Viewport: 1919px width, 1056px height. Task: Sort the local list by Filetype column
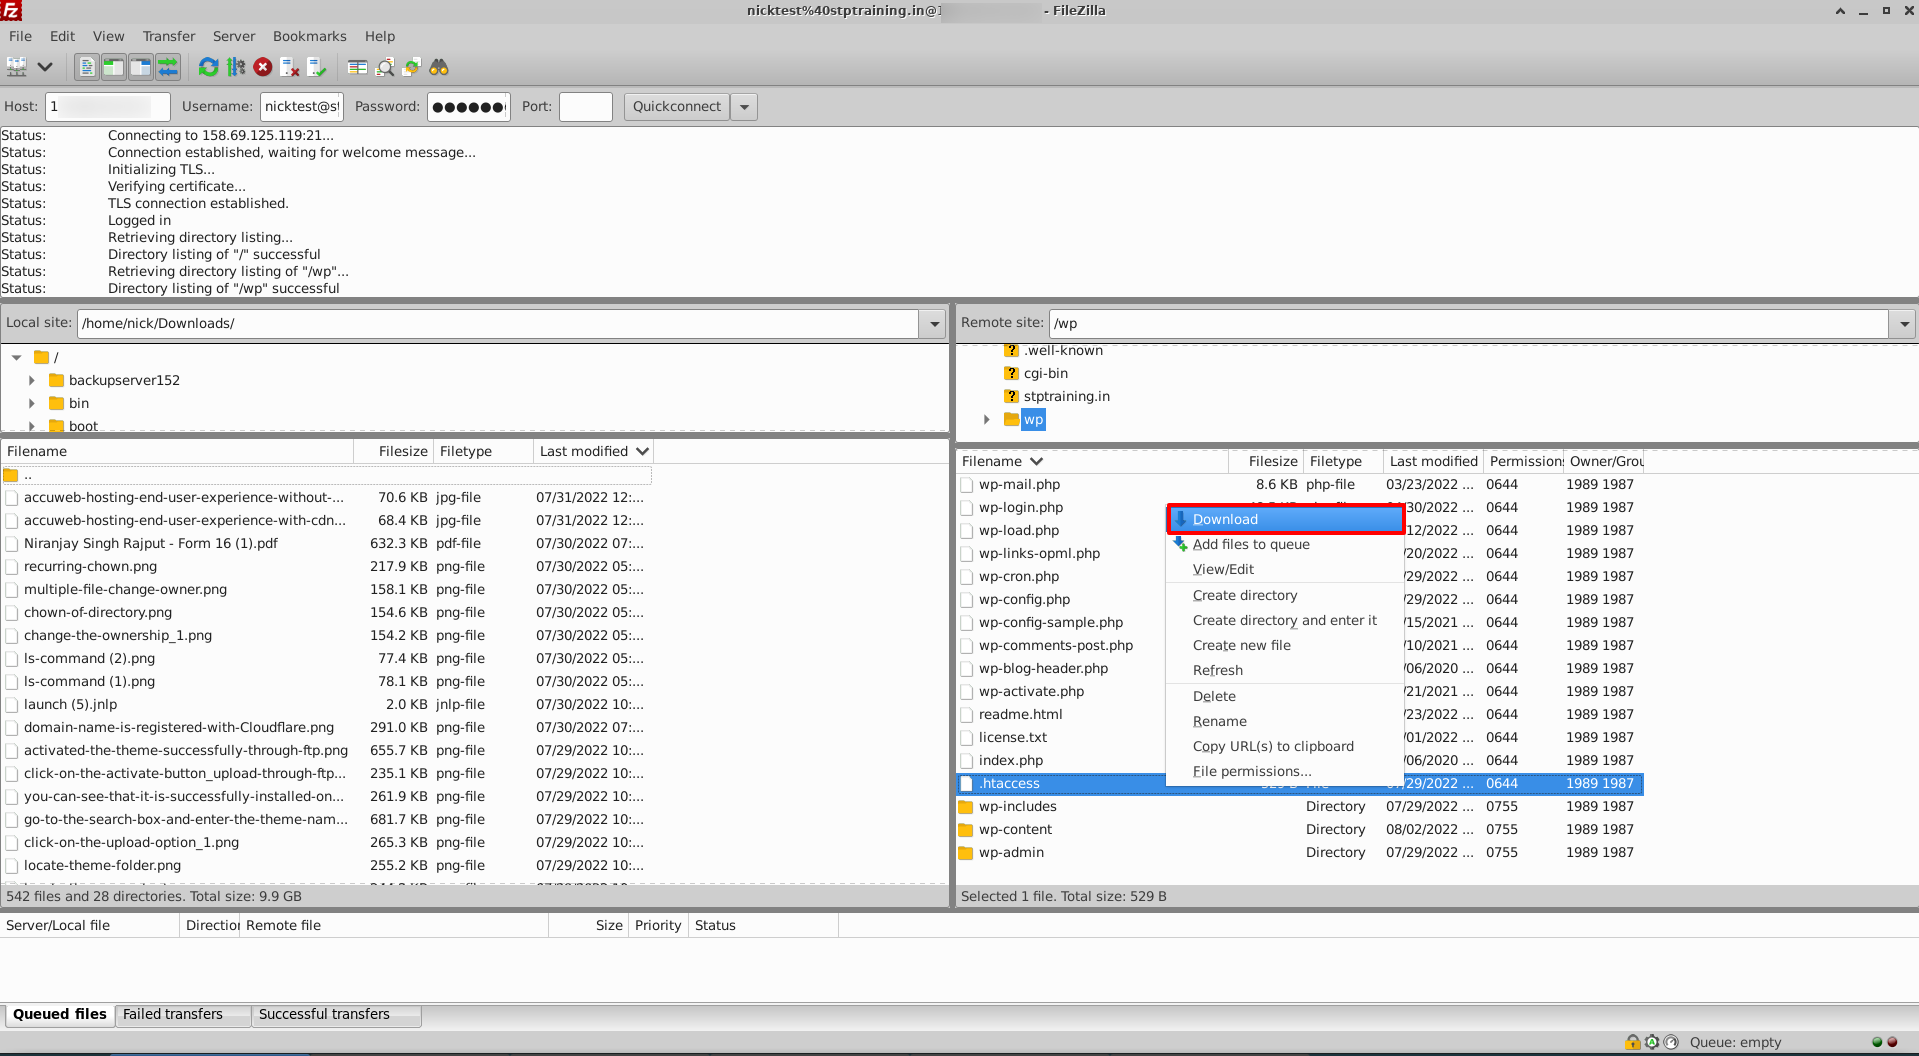[483, 451]
